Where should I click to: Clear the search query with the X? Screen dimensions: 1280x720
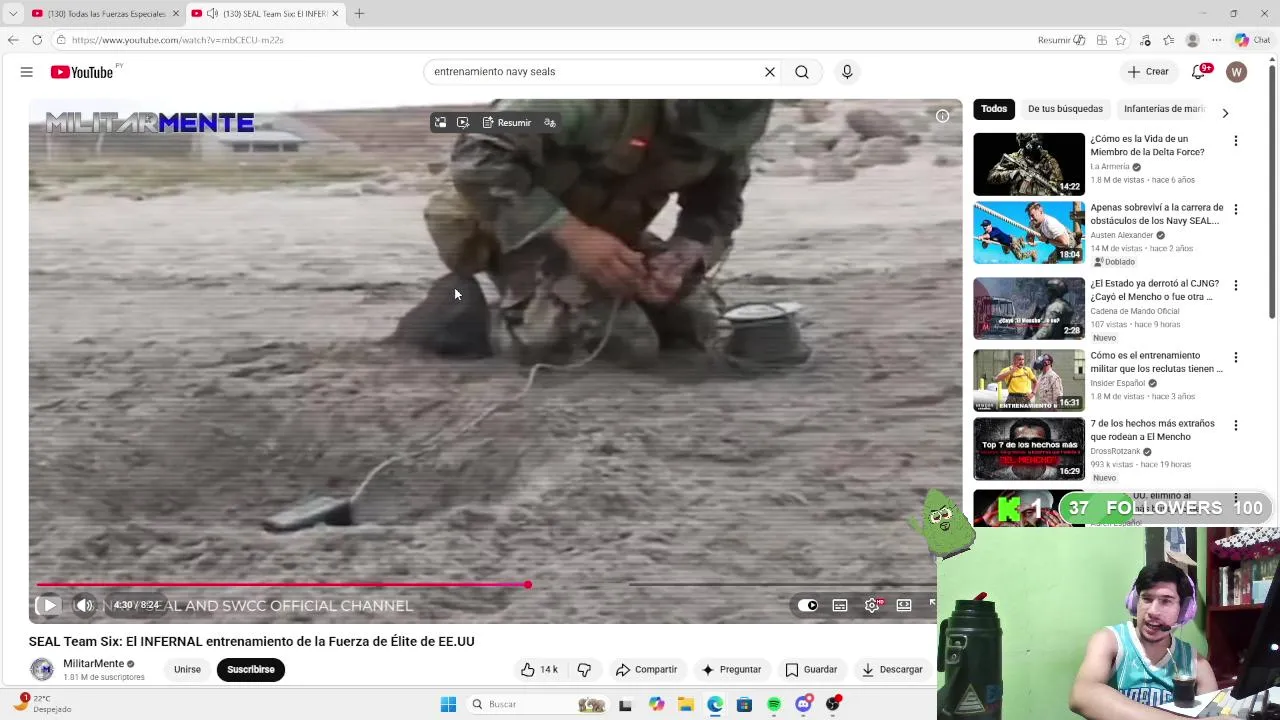(770, 72)
